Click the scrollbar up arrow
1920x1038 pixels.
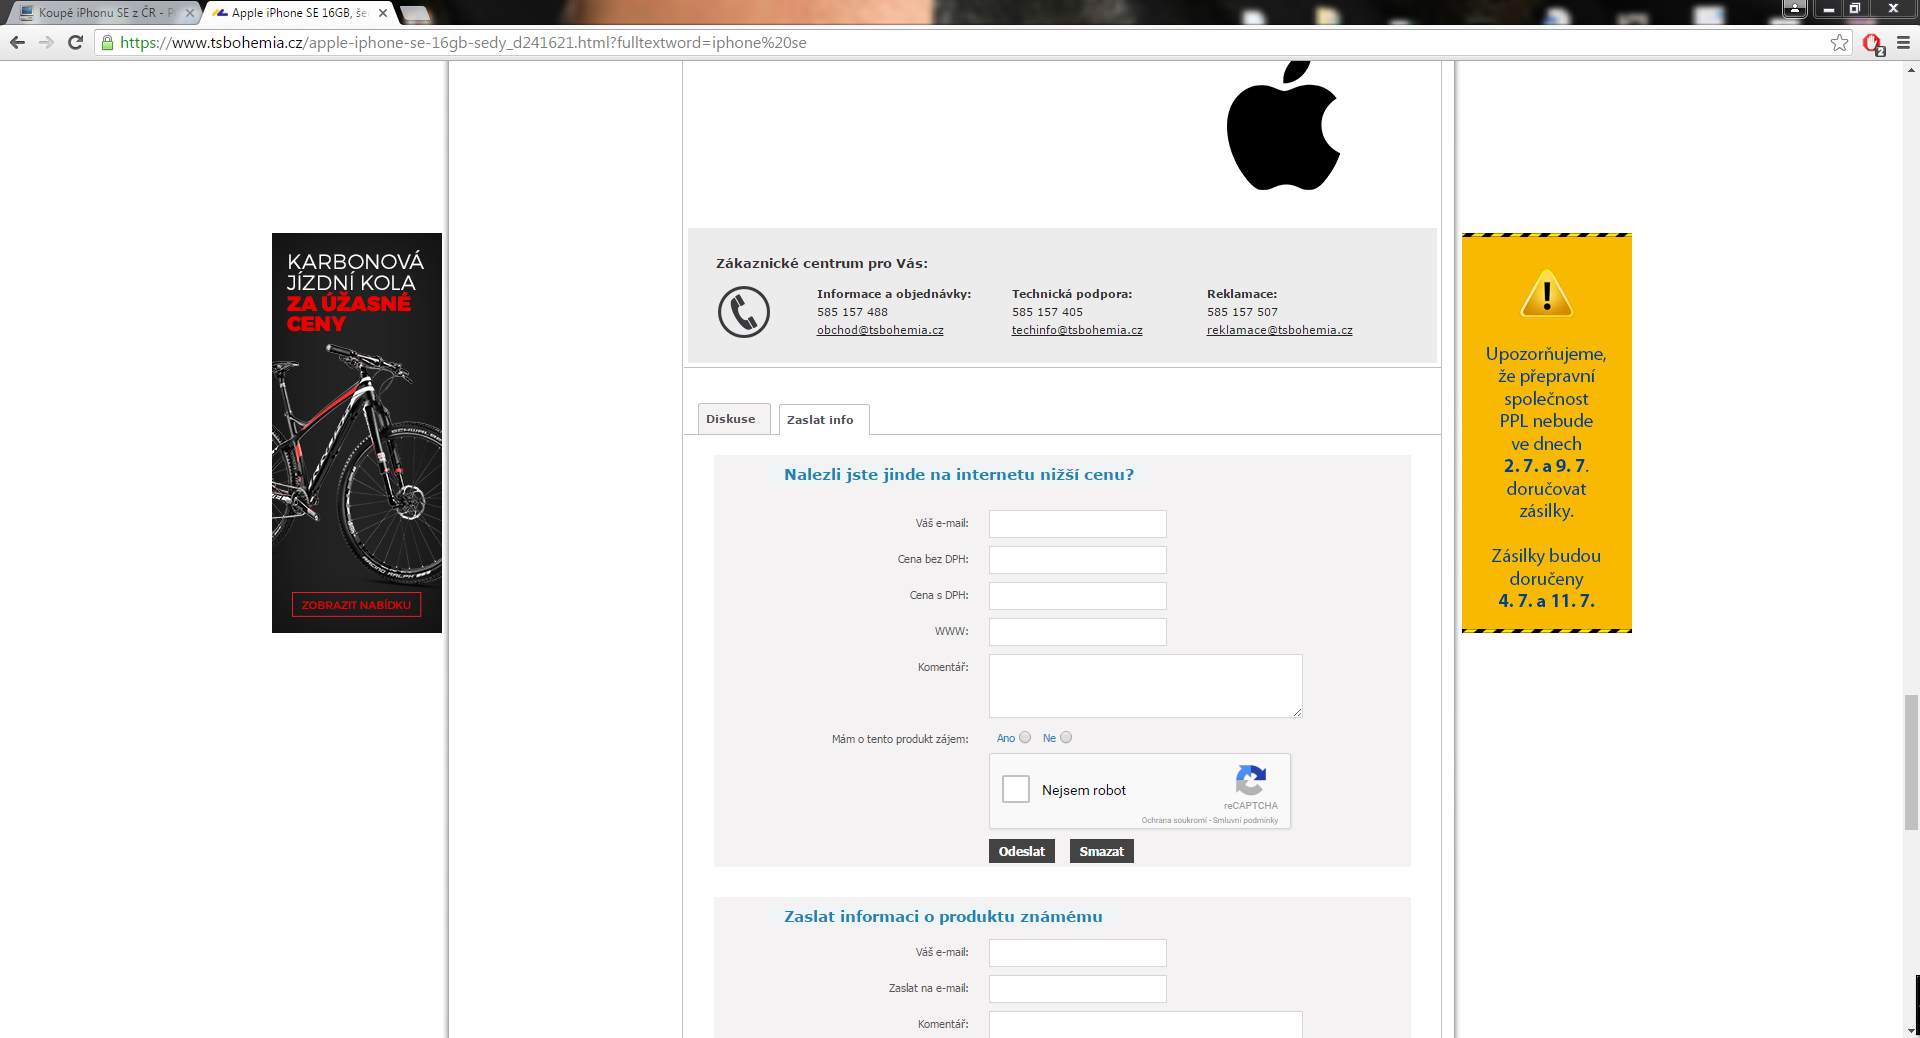point(1911,70)
